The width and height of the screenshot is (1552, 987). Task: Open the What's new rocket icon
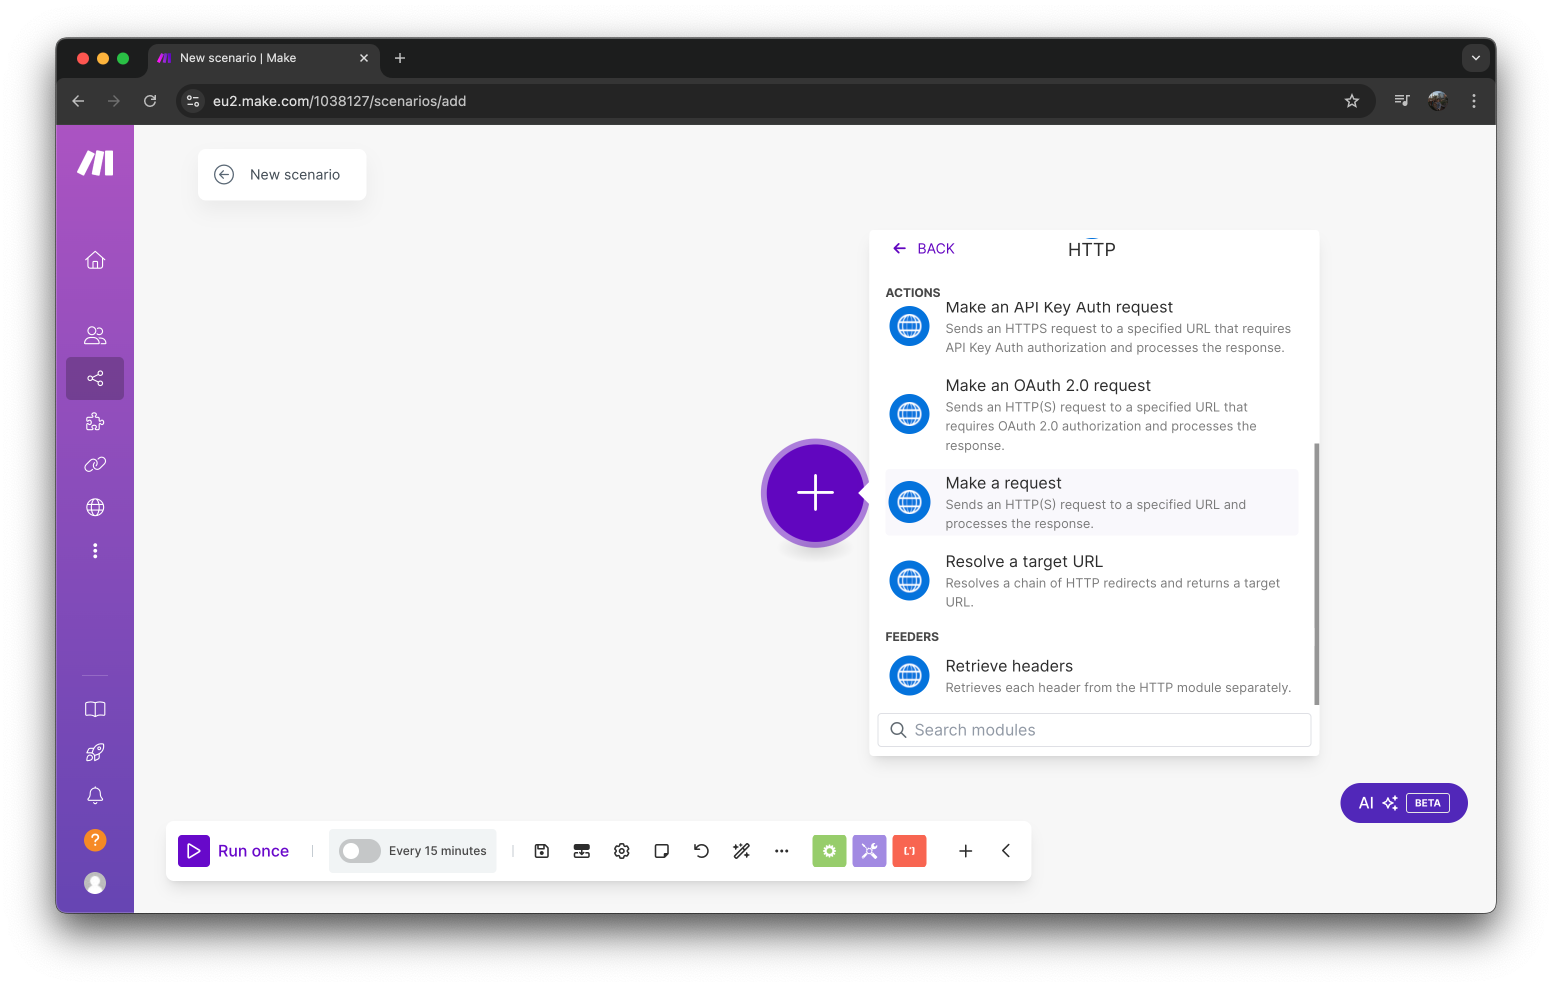[95, 752]
